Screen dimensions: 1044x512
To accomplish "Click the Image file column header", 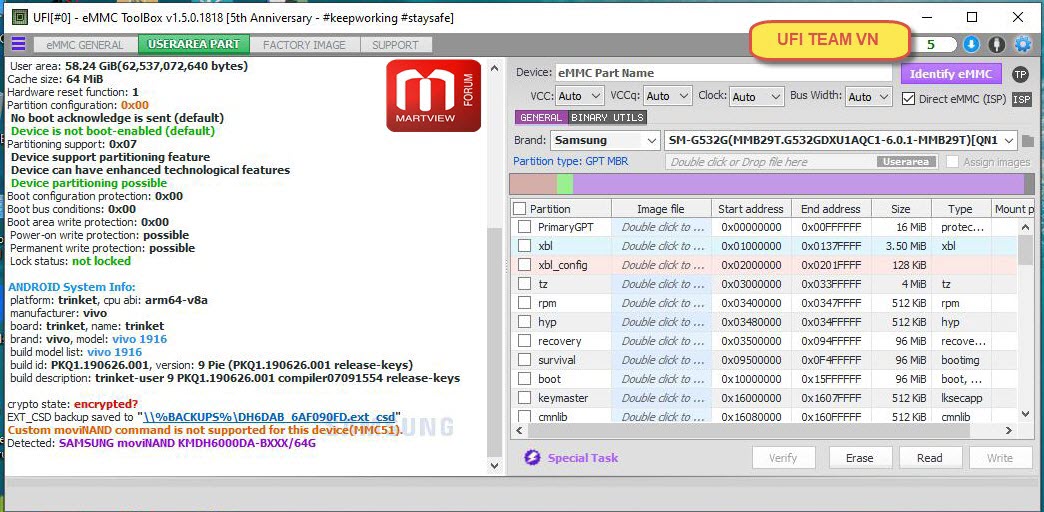I will click(660, 208).
